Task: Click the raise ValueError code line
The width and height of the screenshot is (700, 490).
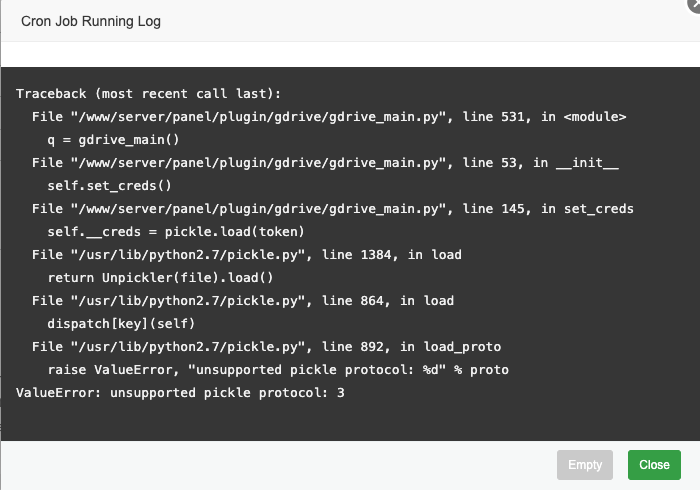Action: [278, 369]
